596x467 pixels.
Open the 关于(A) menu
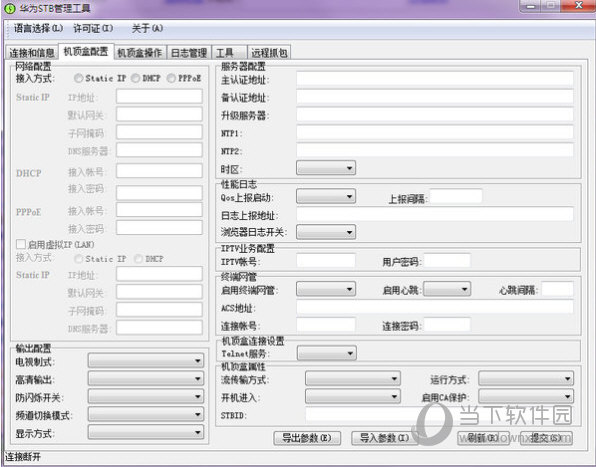pos(147,28)
